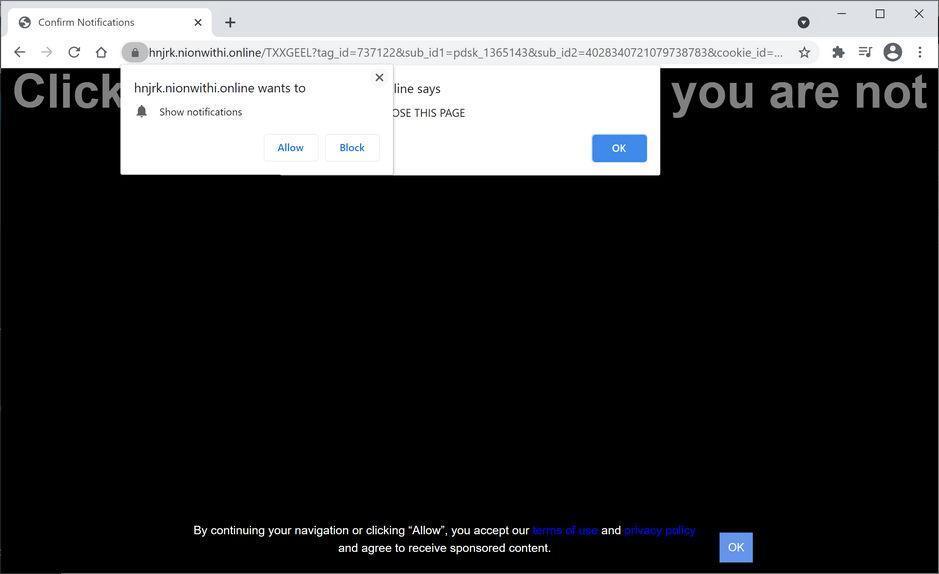This screenshot has height=574, width=939.
Task: Reload the current page
Action: [x=74, y=52]
